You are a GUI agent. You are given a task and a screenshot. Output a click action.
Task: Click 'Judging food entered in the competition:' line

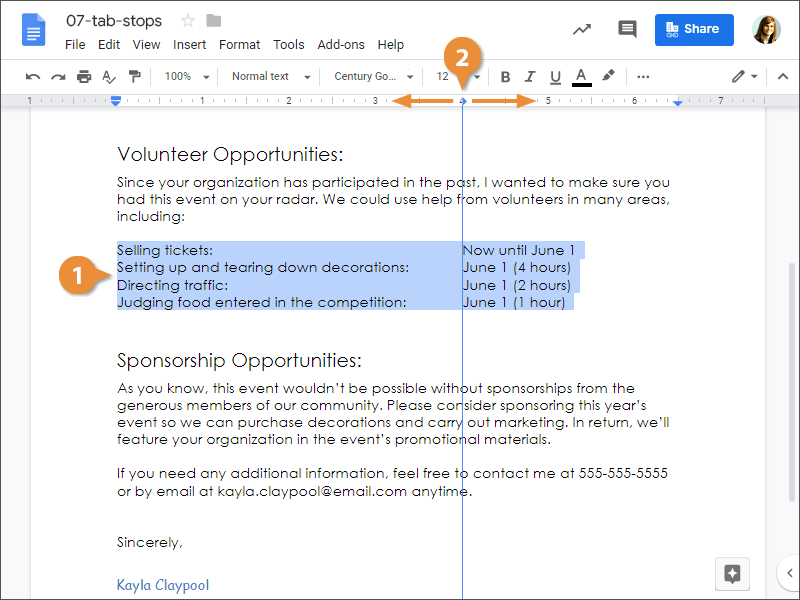(262, 303)
